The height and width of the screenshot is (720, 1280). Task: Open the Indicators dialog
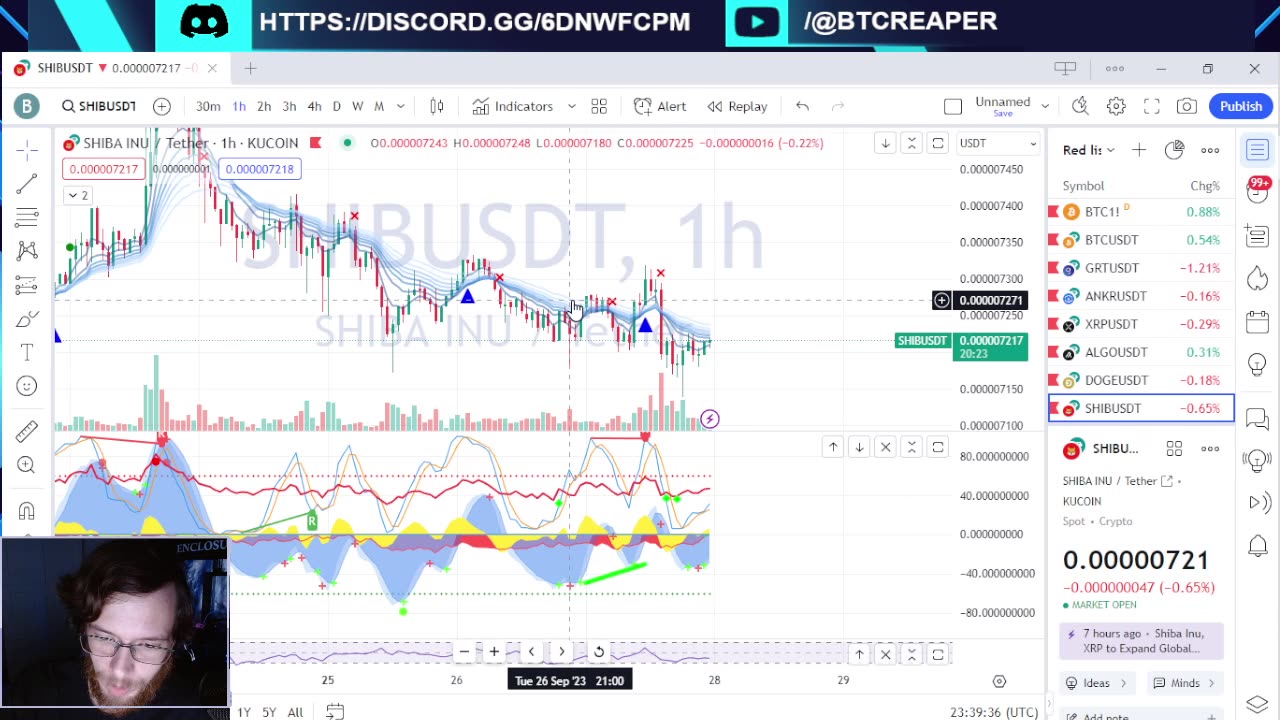513,106
